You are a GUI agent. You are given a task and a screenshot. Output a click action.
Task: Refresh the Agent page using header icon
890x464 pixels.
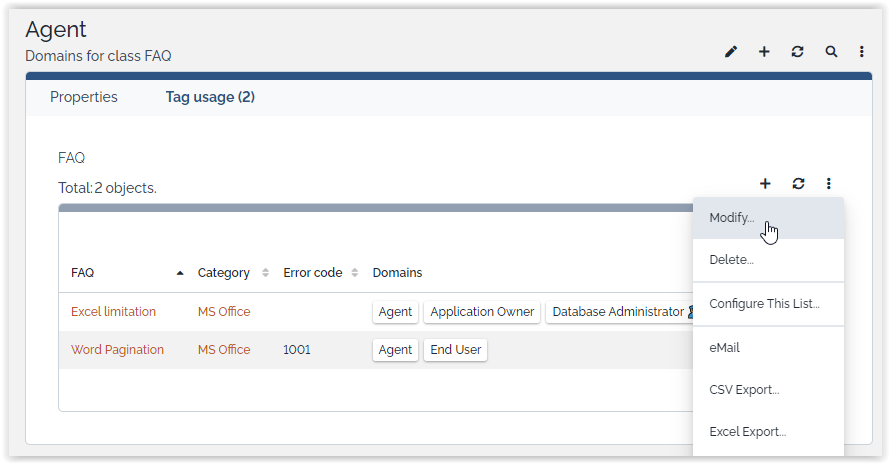click(x=797, y=52)
